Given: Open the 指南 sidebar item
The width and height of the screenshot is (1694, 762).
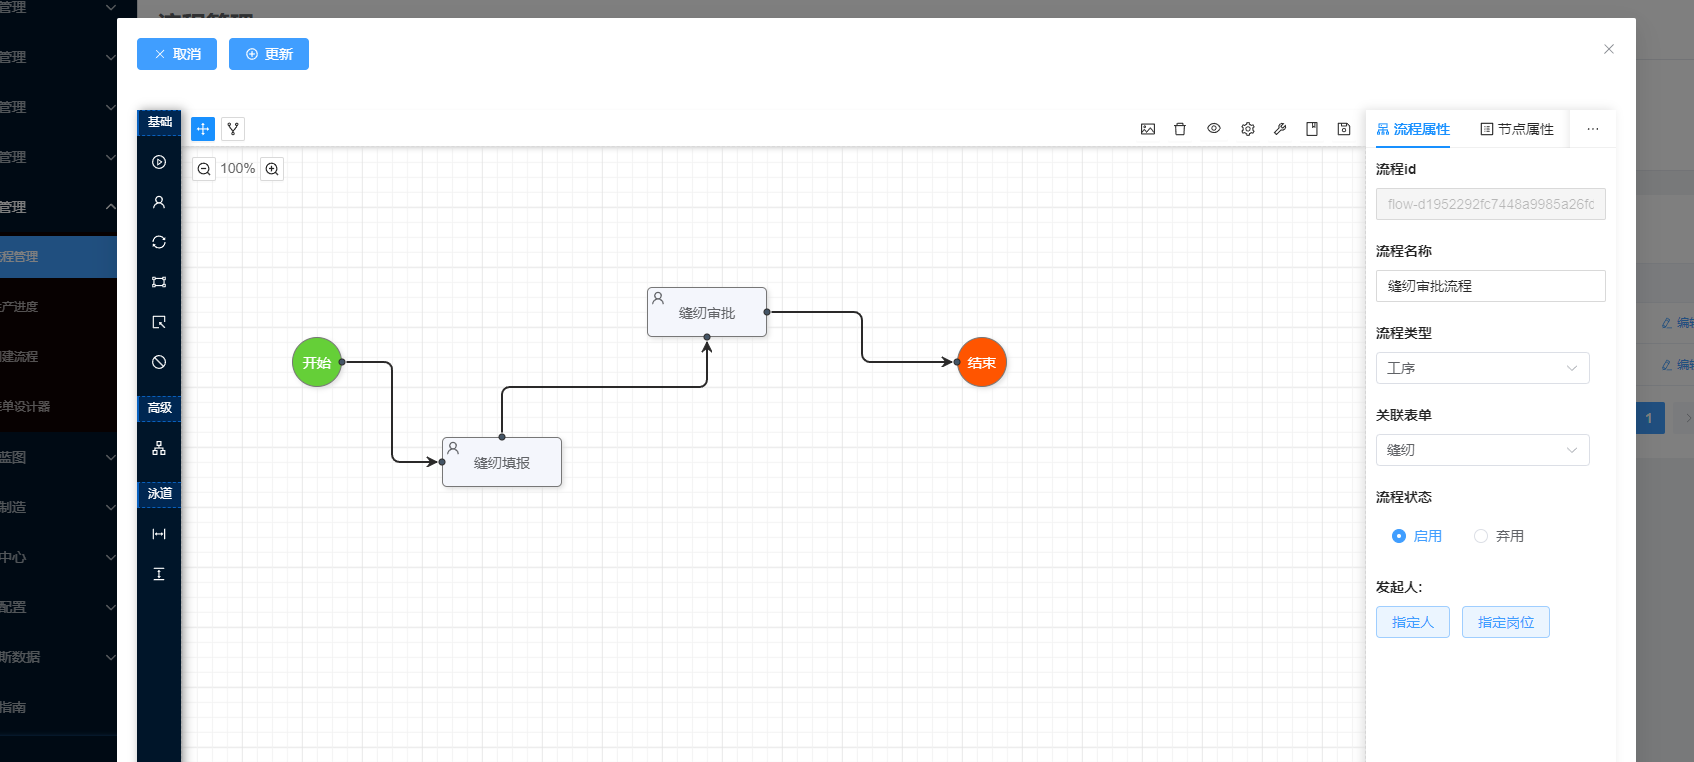Looking at the screenshot, I should click(x=58, y=707).
